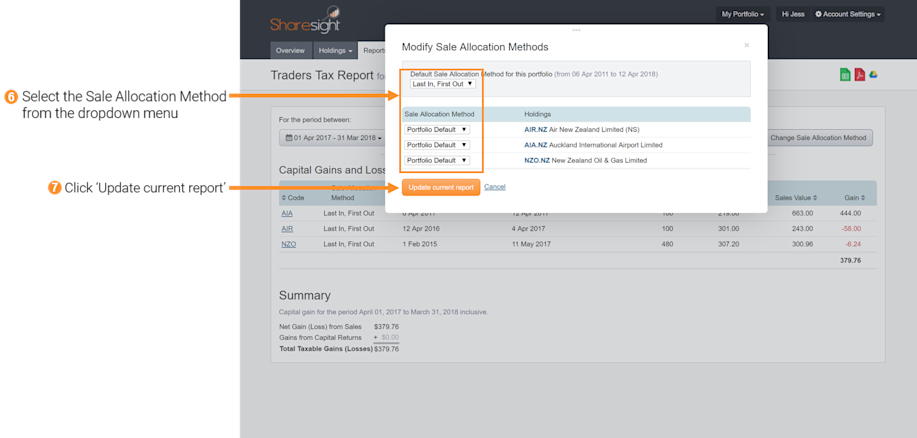917x438 pixels.
Task: Click the Summary heading
Action: [305, 295]
